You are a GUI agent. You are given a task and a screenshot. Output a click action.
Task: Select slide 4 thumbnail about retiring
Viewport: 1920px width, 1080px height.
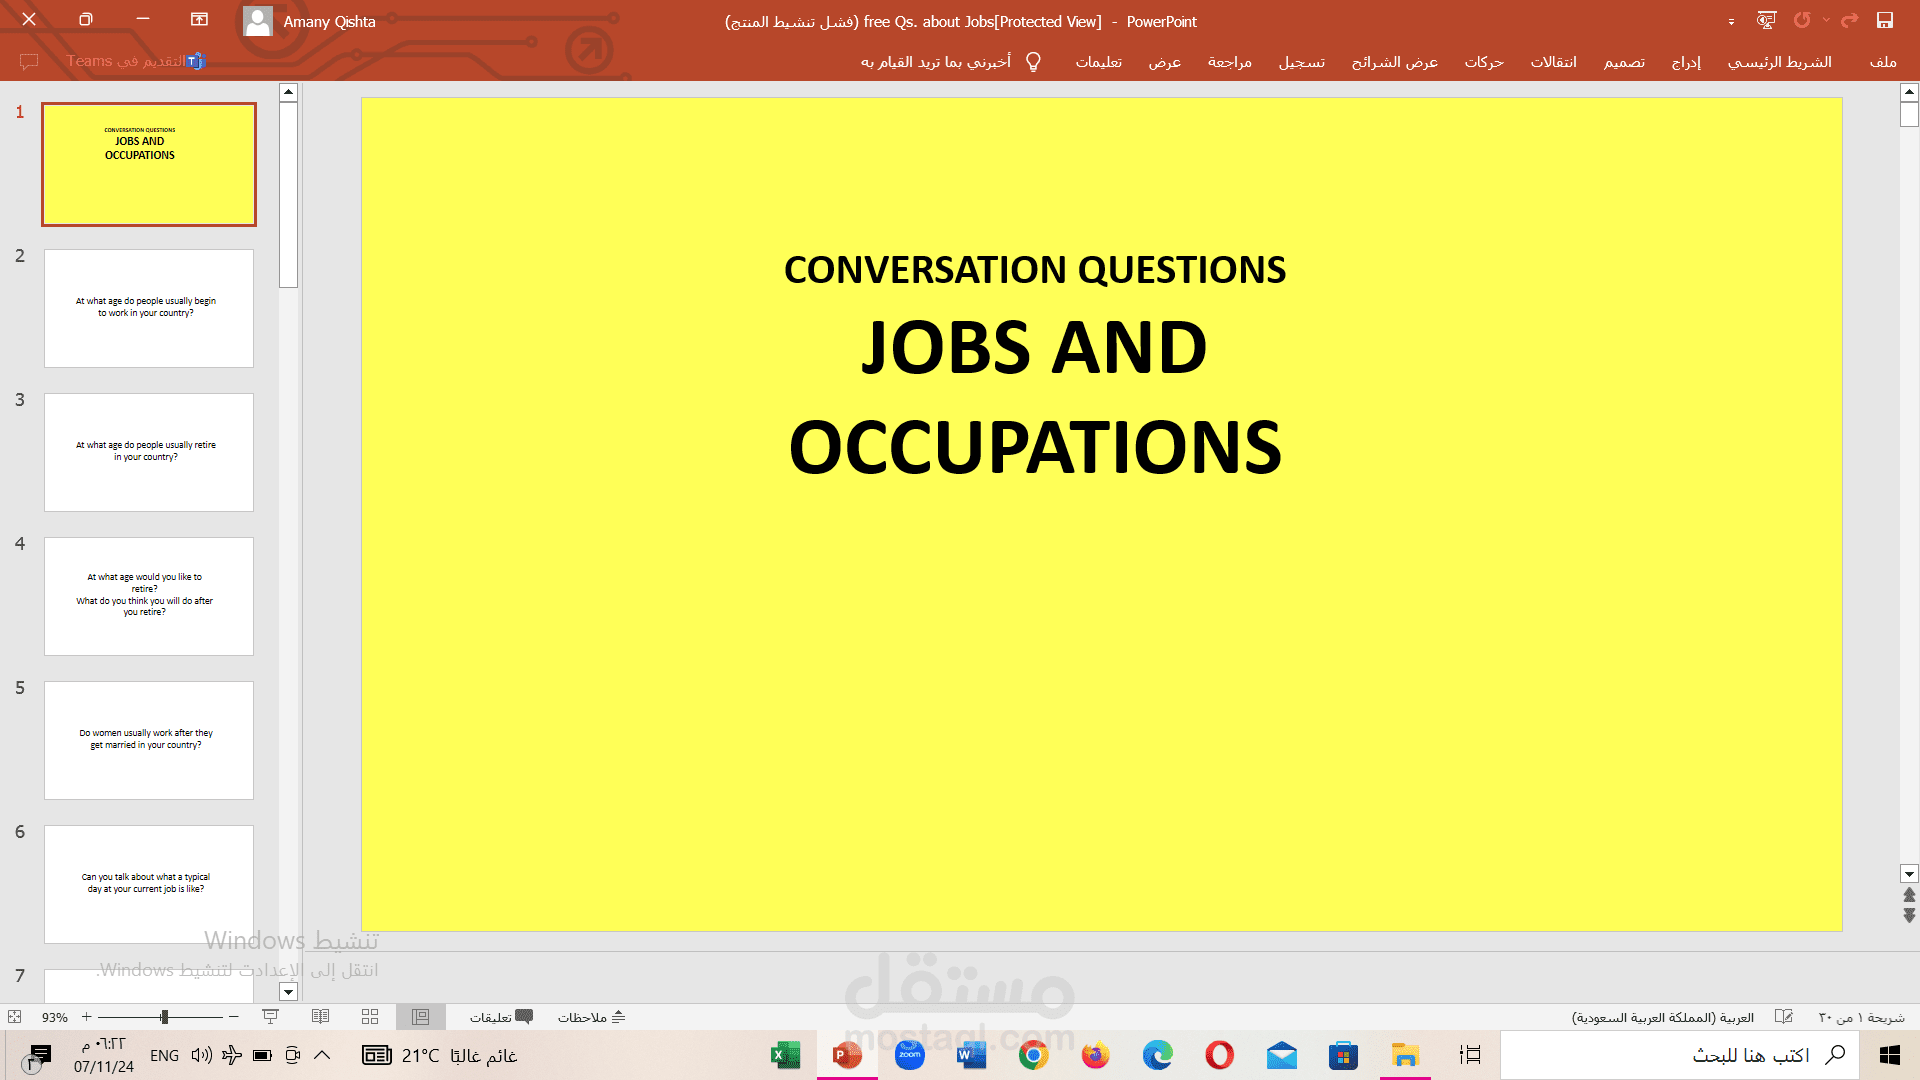coord(149,596)
